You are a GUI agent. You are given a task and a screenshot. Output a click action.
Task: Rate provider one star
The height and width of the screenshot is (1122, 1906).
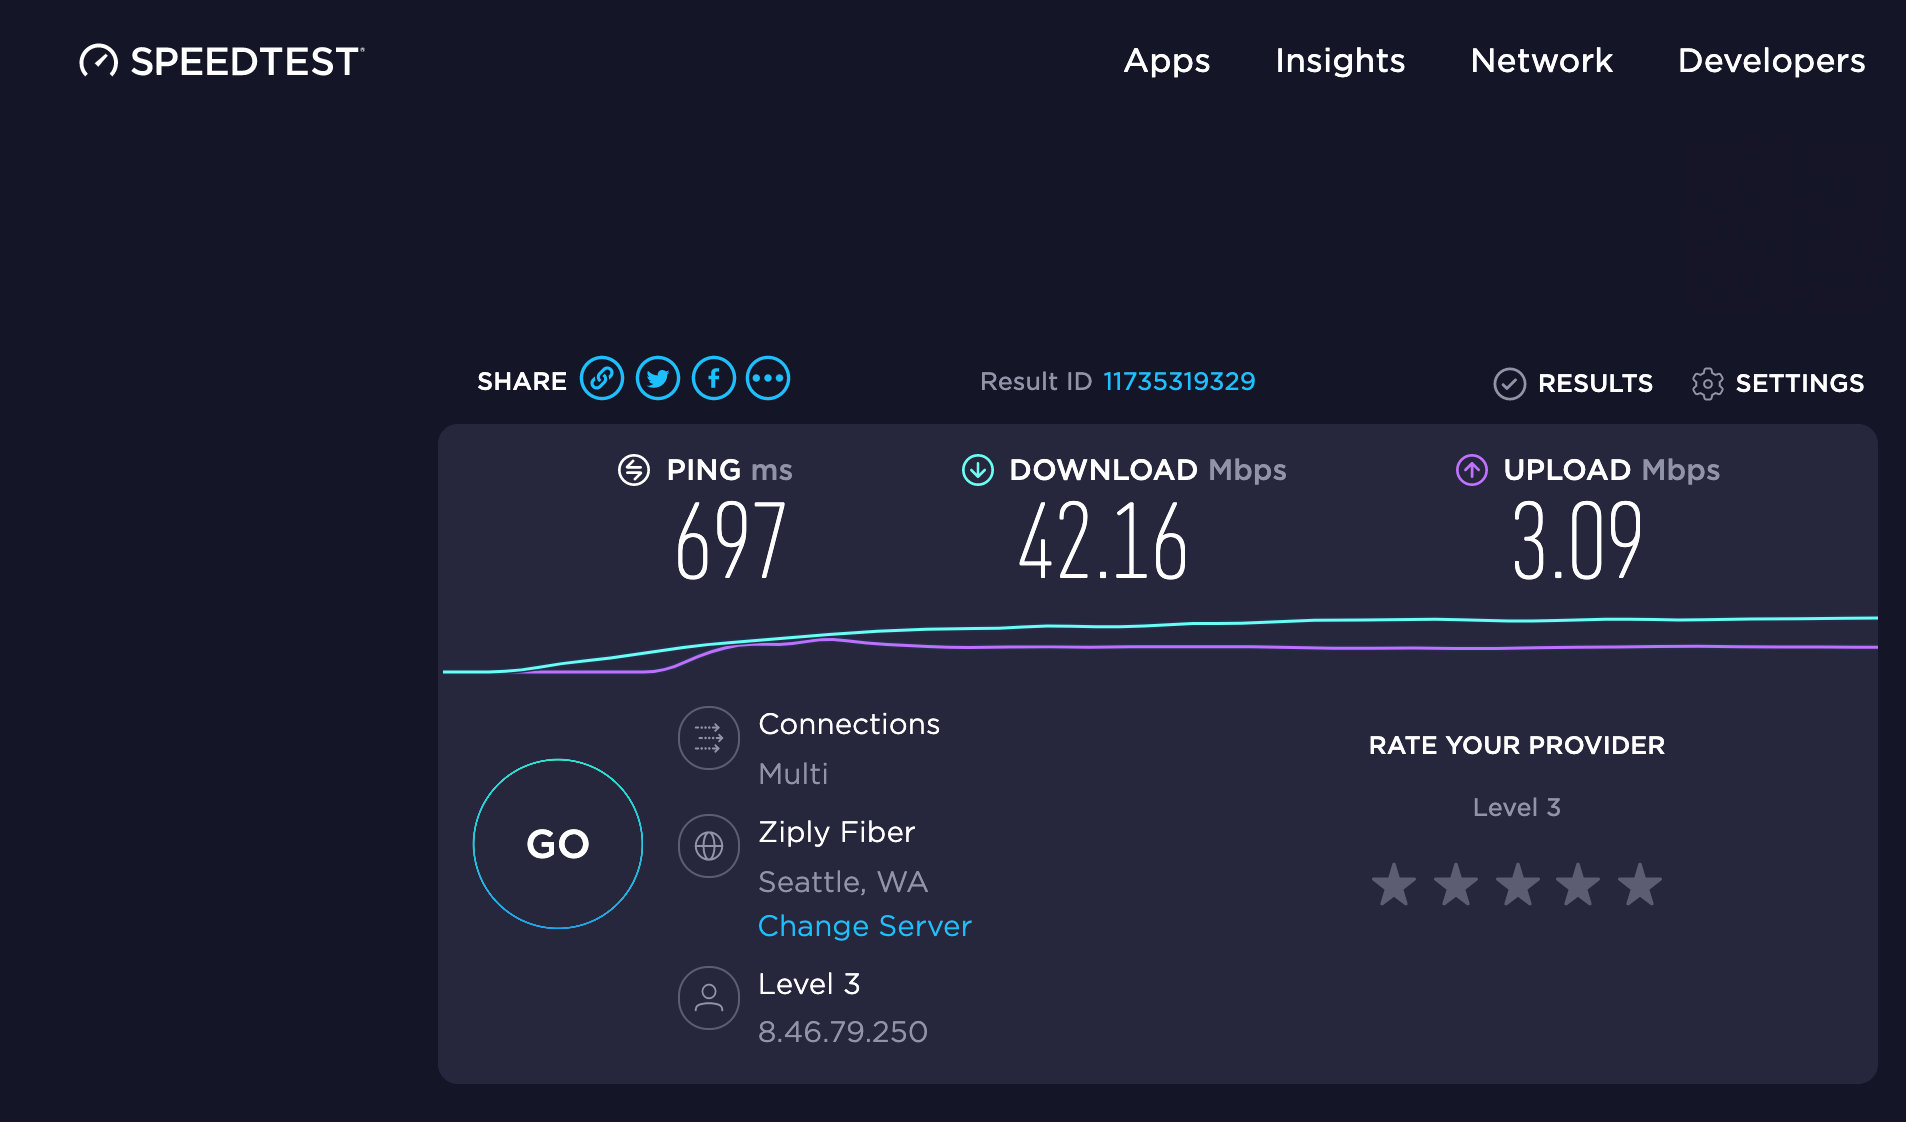click(1394, 885)
